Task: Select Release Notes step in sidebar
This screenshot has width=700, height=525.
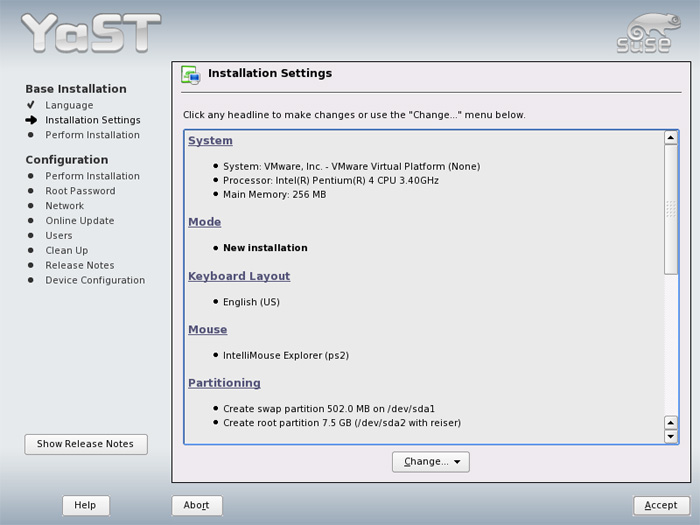Action: click(x=80, y=265)
